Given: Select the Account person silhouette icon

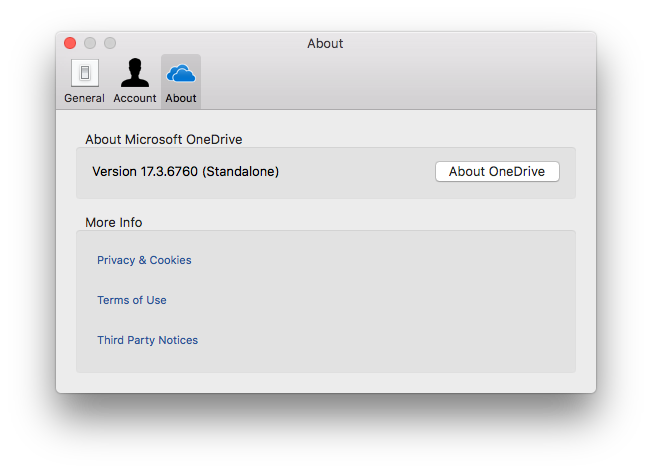Looking at the screenshot, I should coord(135,72).
